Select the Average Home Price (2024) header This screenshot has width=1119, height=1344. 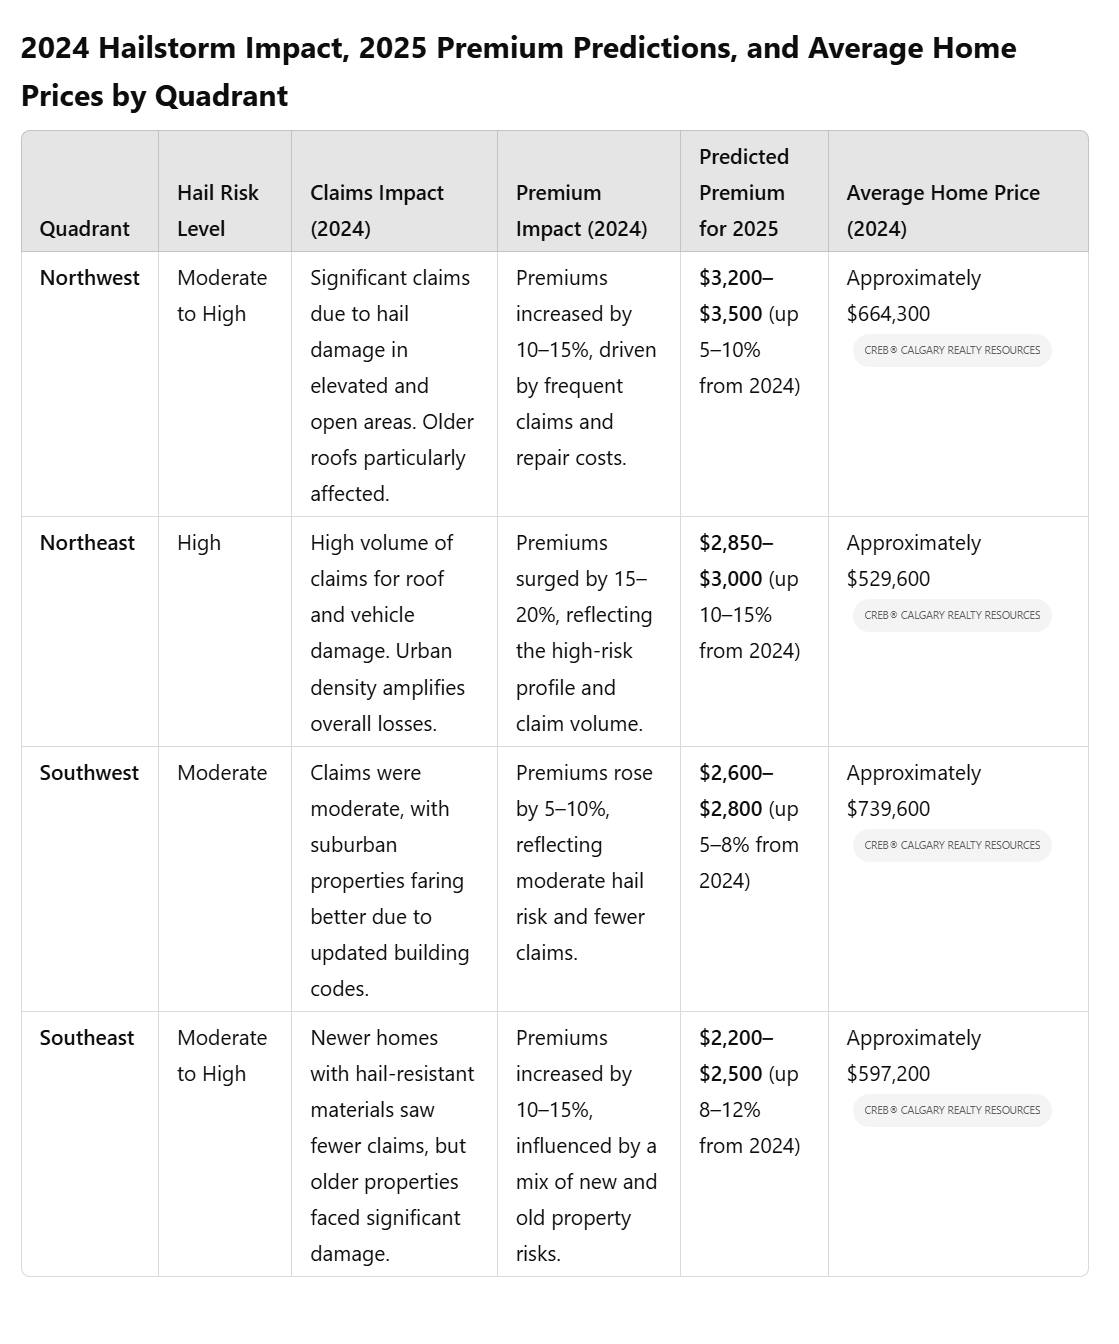(x=943, y=211)
